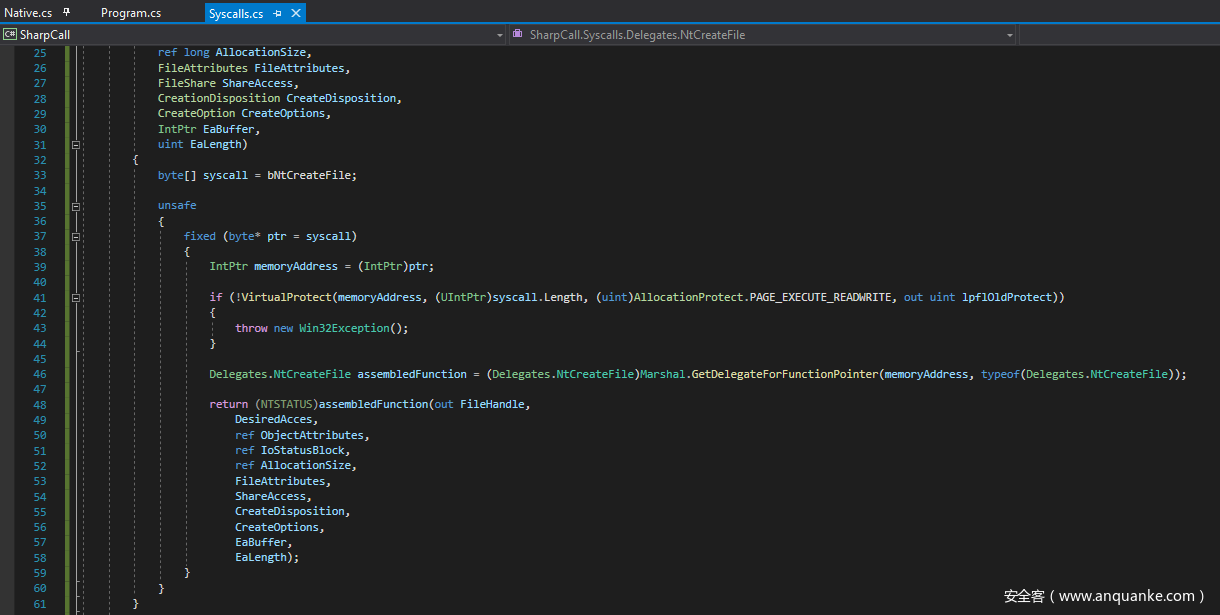
Task: Collapse the block at line 31
Action: [x=75, y=145]
